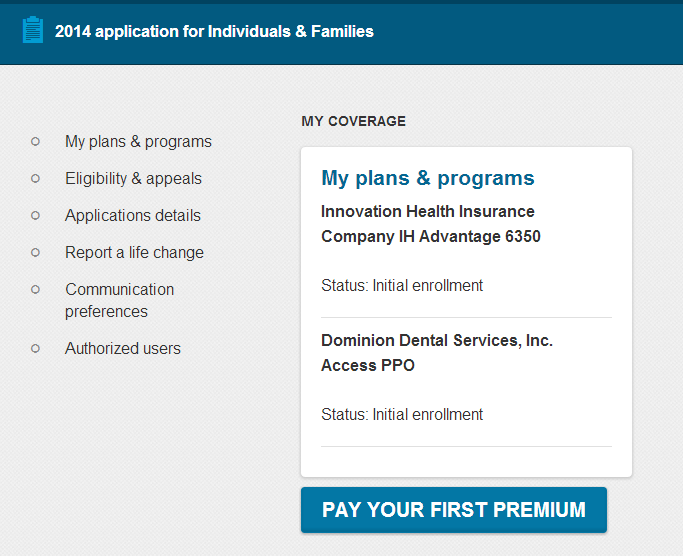Click bullet circle beside Eligibility & appeals
The height and width of the screenshot is (556, 683).
tap(35, 179)
